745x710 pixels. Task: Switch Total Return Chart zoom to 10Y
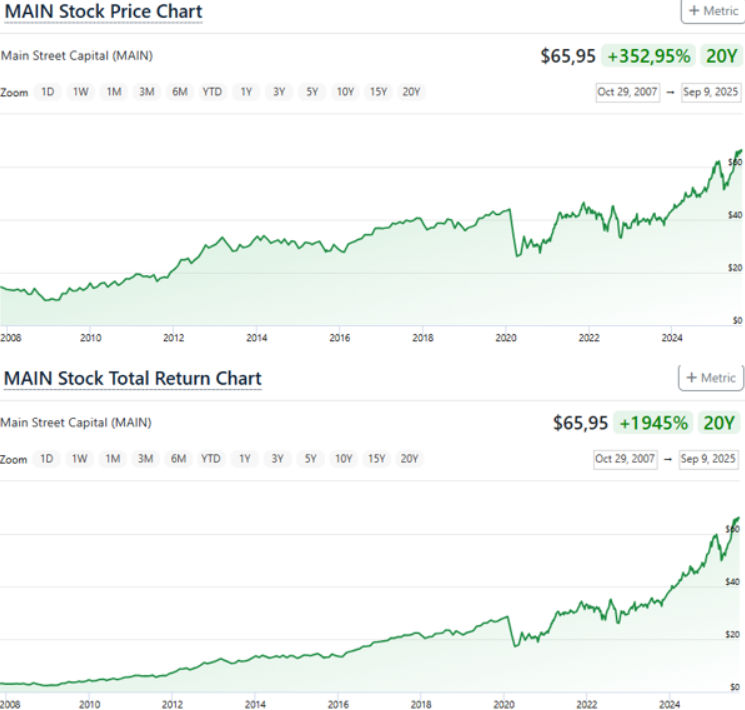[343, 459]
